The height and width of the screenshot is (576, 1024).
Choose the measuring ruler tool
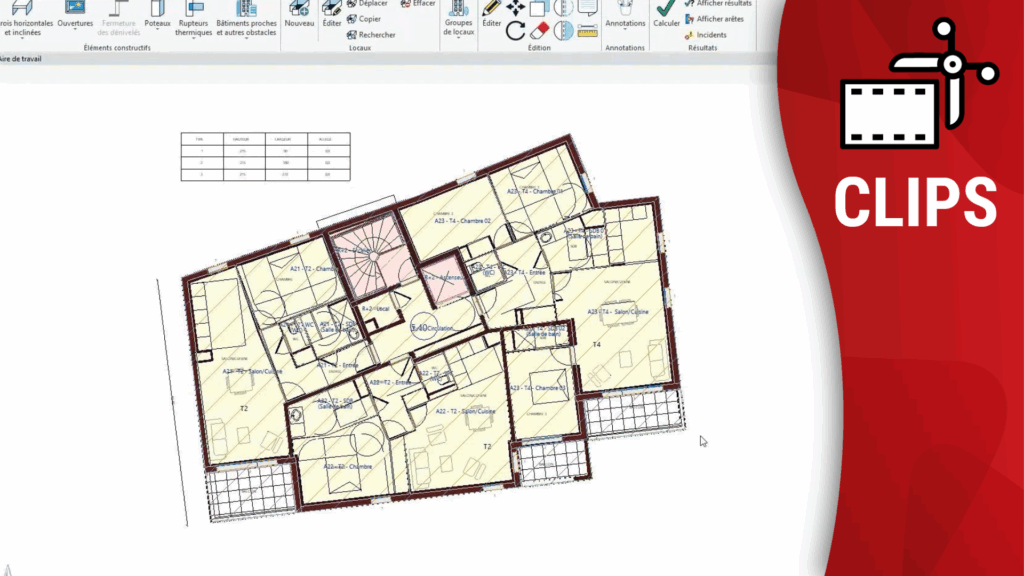click(586, 30)
